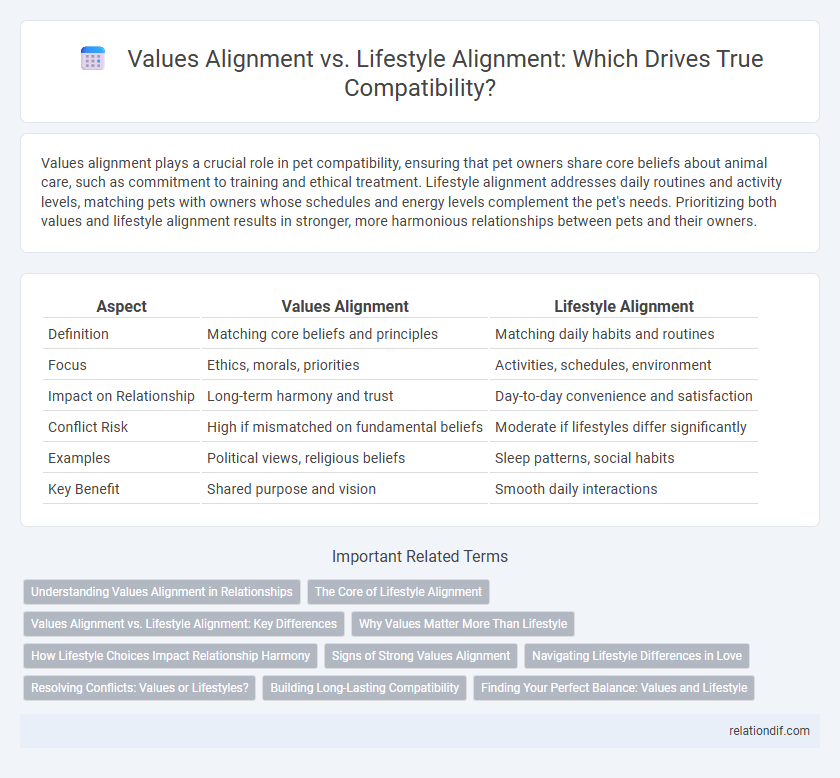Screen dimensions: 840x778
Task: Open 'Resolving Conflicts: Values or Lifestyles?' tag
Action: 140,688
